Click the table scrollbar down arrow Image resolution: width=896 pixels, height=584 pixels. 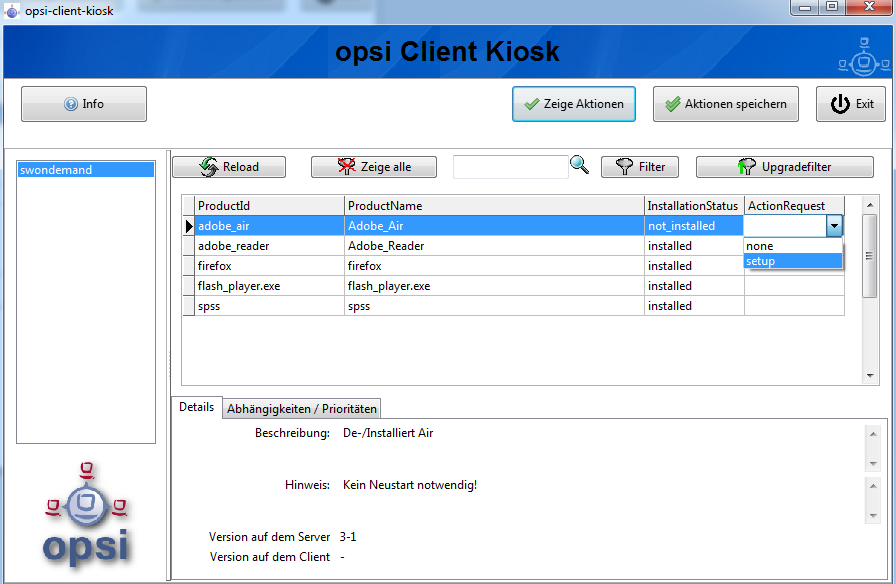(870, 375)
